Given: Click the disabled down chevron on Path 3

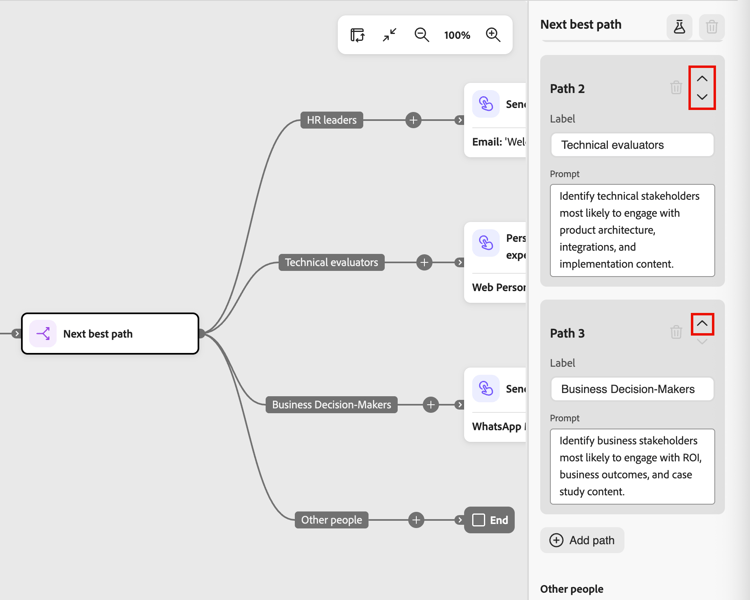Looking at the screenshot, I should coord(702,341).
